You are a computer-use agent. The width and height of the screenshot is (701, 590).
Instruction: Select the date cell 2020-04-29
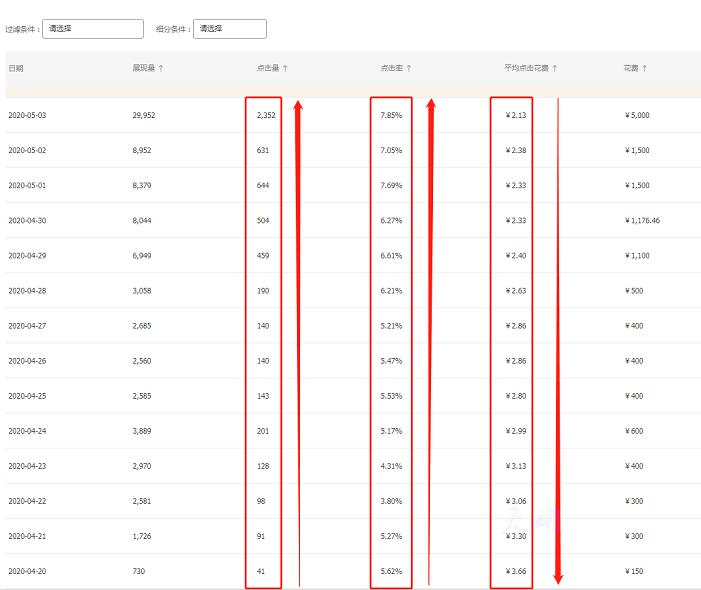point(27,256)
